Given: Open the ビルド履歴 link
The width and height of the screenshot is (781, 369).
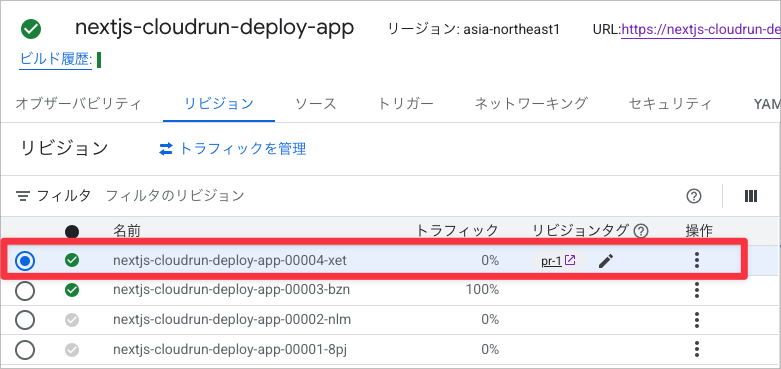Looking at the screenshot, I should (55, 59).
